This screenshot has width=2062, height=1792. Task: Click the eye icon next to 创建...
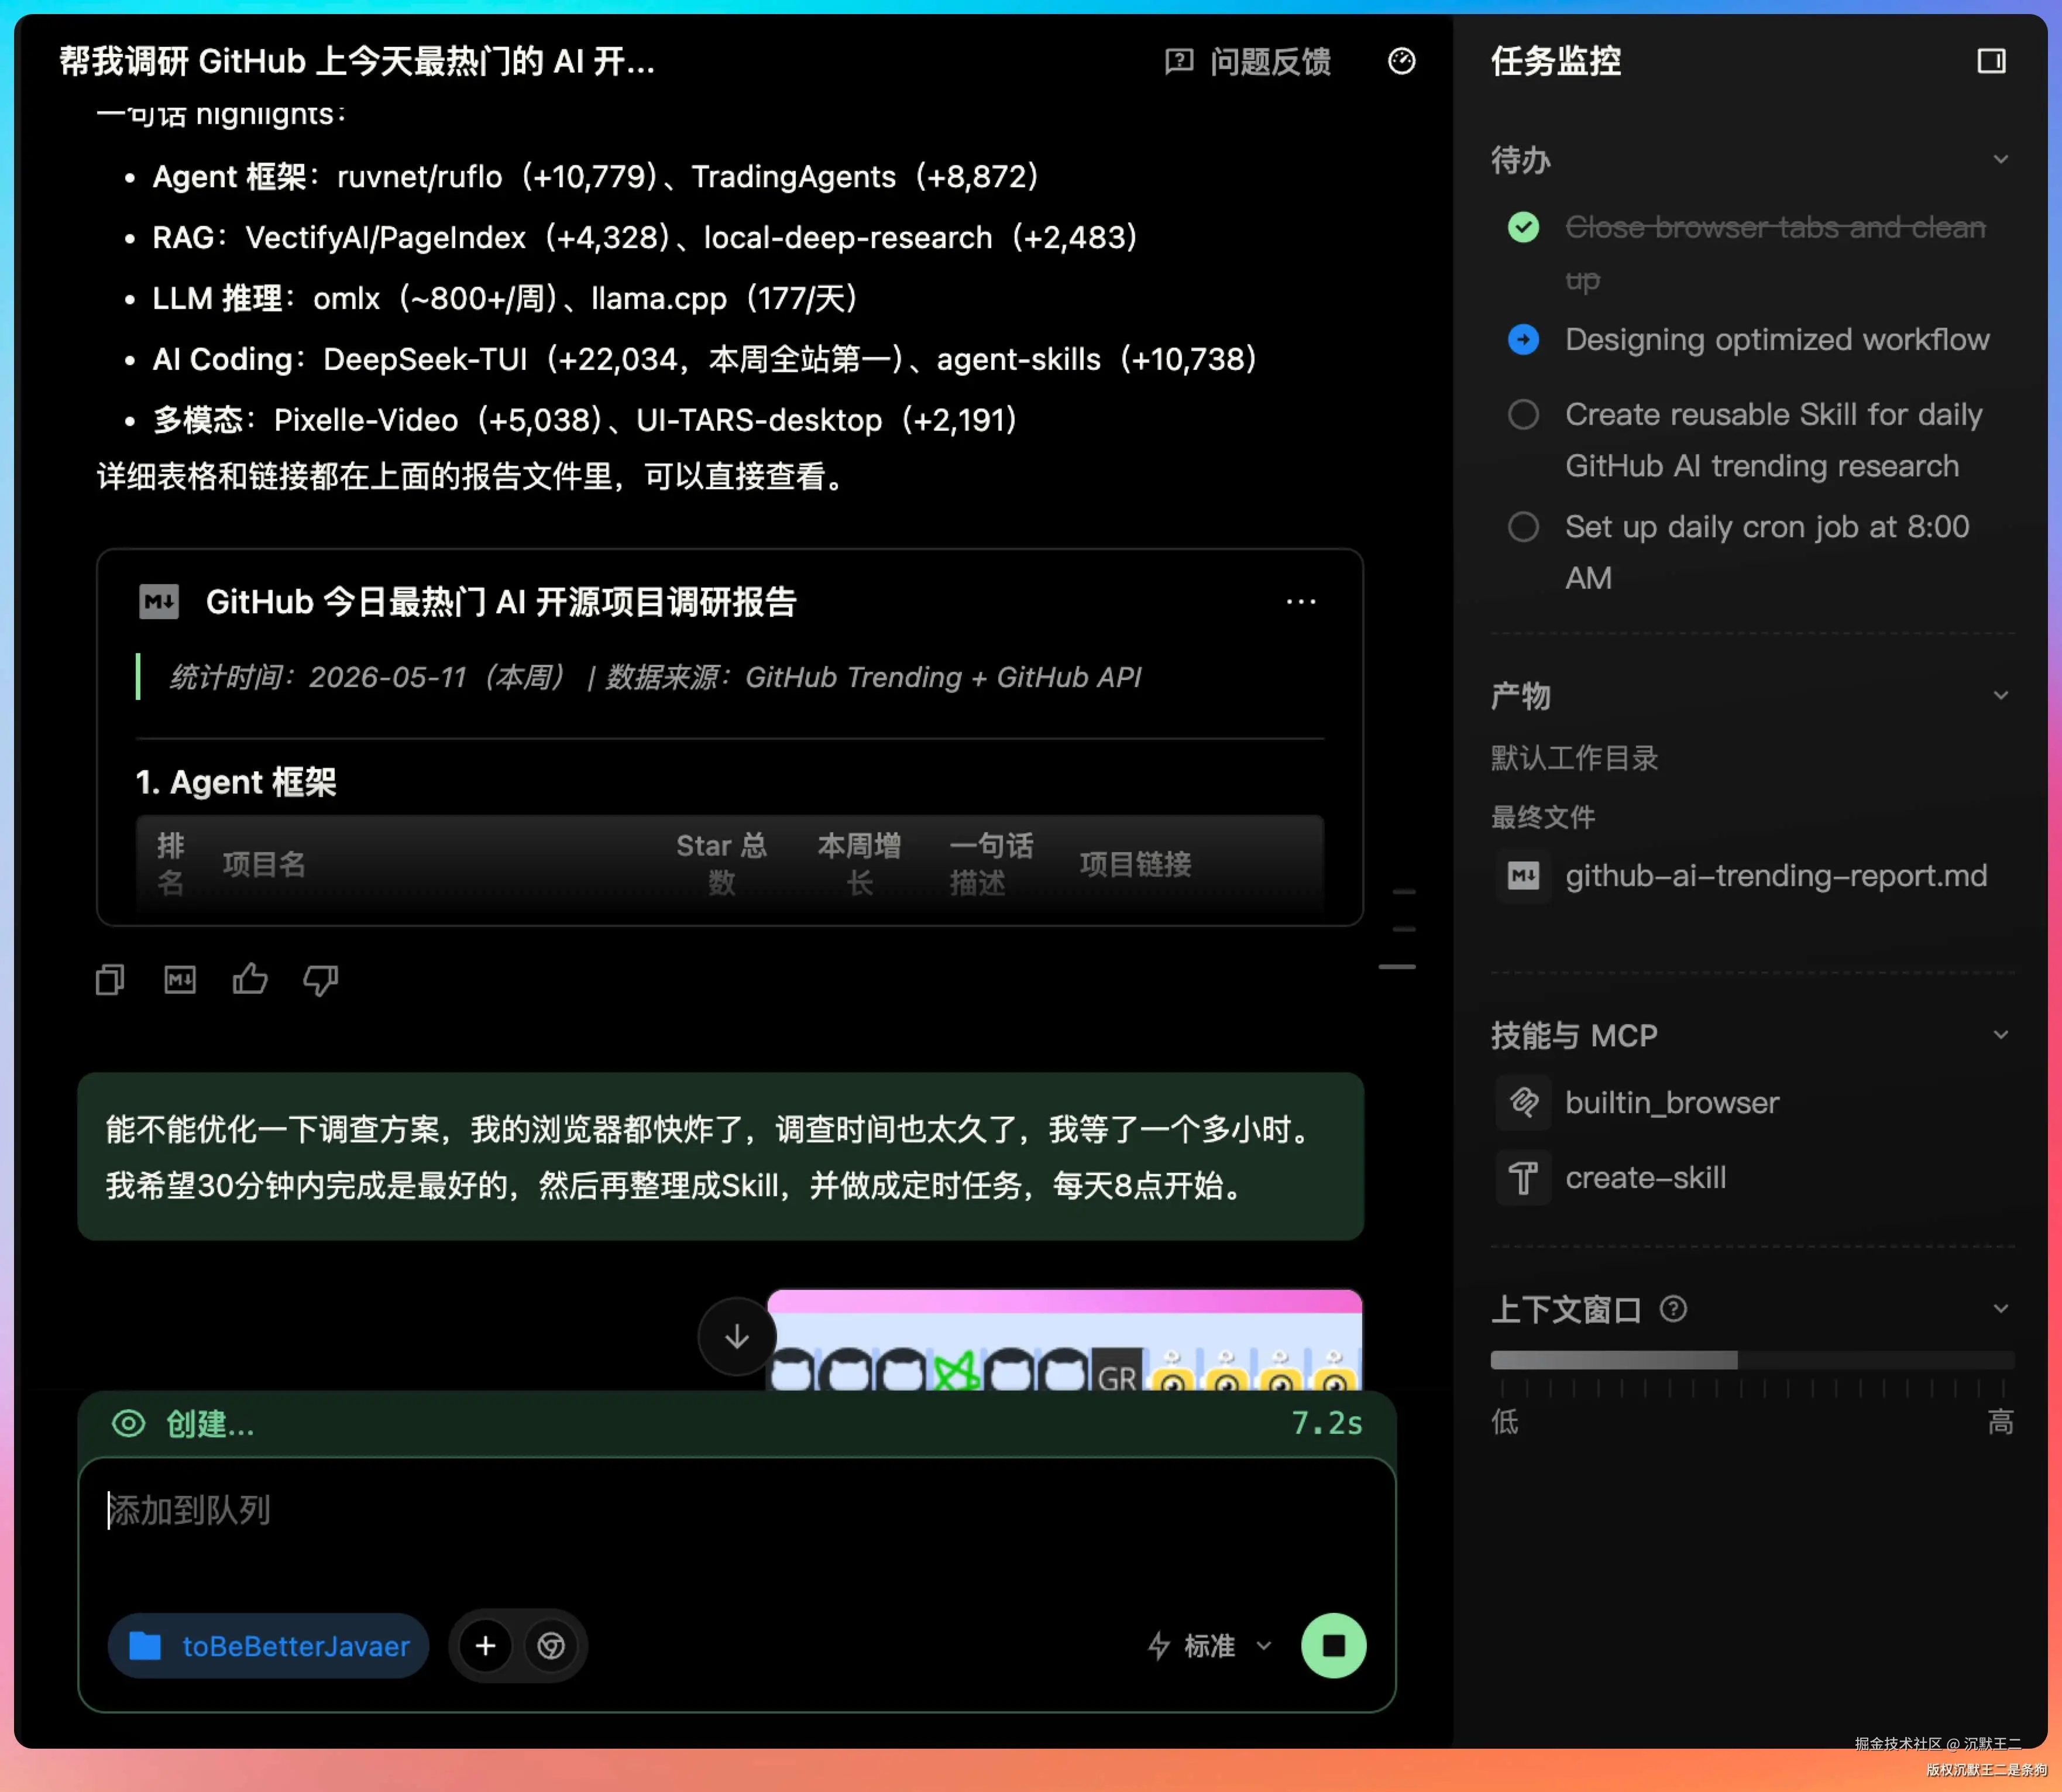click(128, 1423)
